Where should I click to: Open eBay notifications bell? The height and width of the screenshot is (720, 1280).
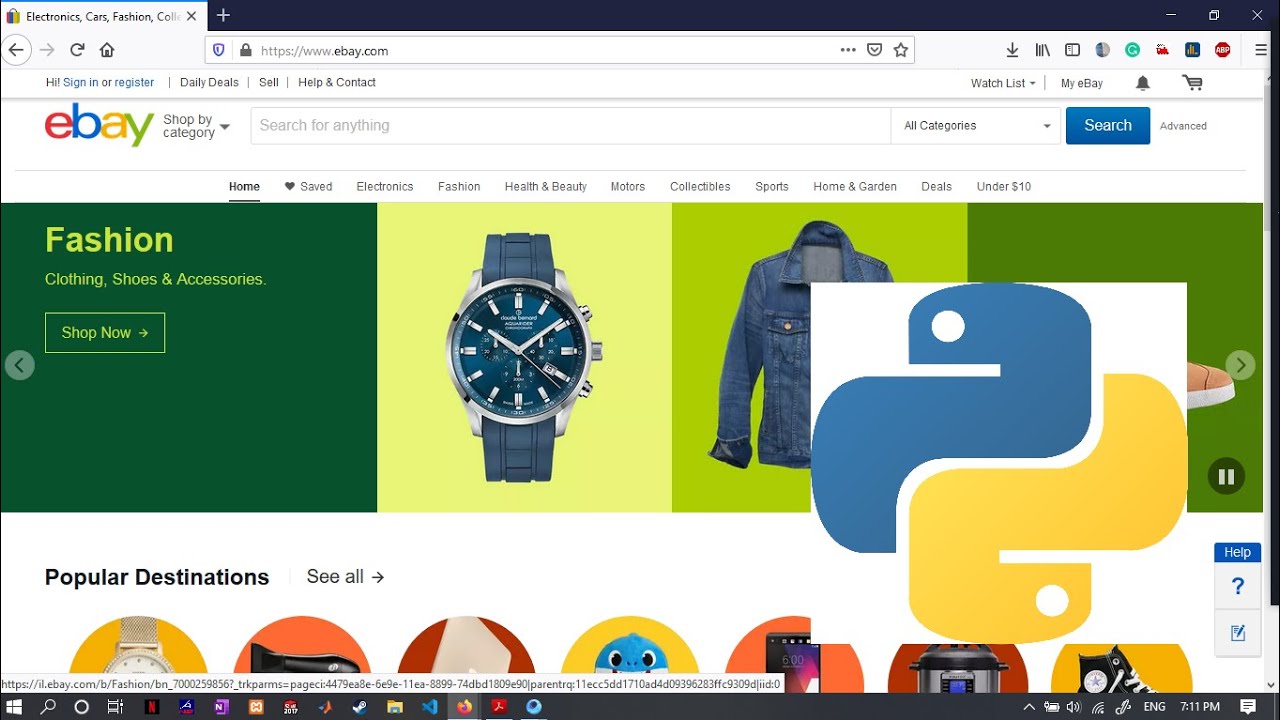click(x=1143, y=83)
